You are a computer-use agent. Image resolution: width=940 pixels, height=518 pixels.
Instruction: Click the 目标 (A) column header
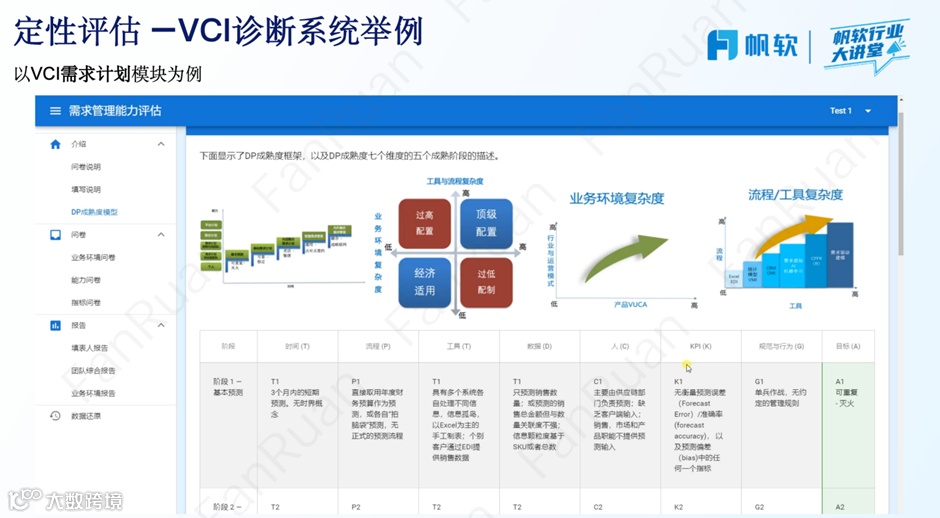848,347
